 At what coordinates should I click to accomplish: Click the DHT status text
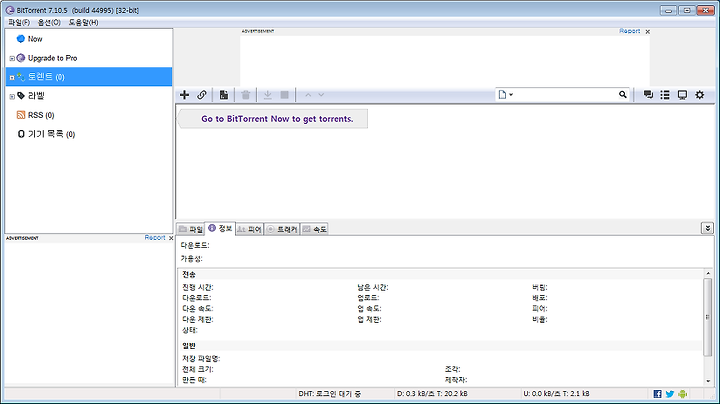330,394
